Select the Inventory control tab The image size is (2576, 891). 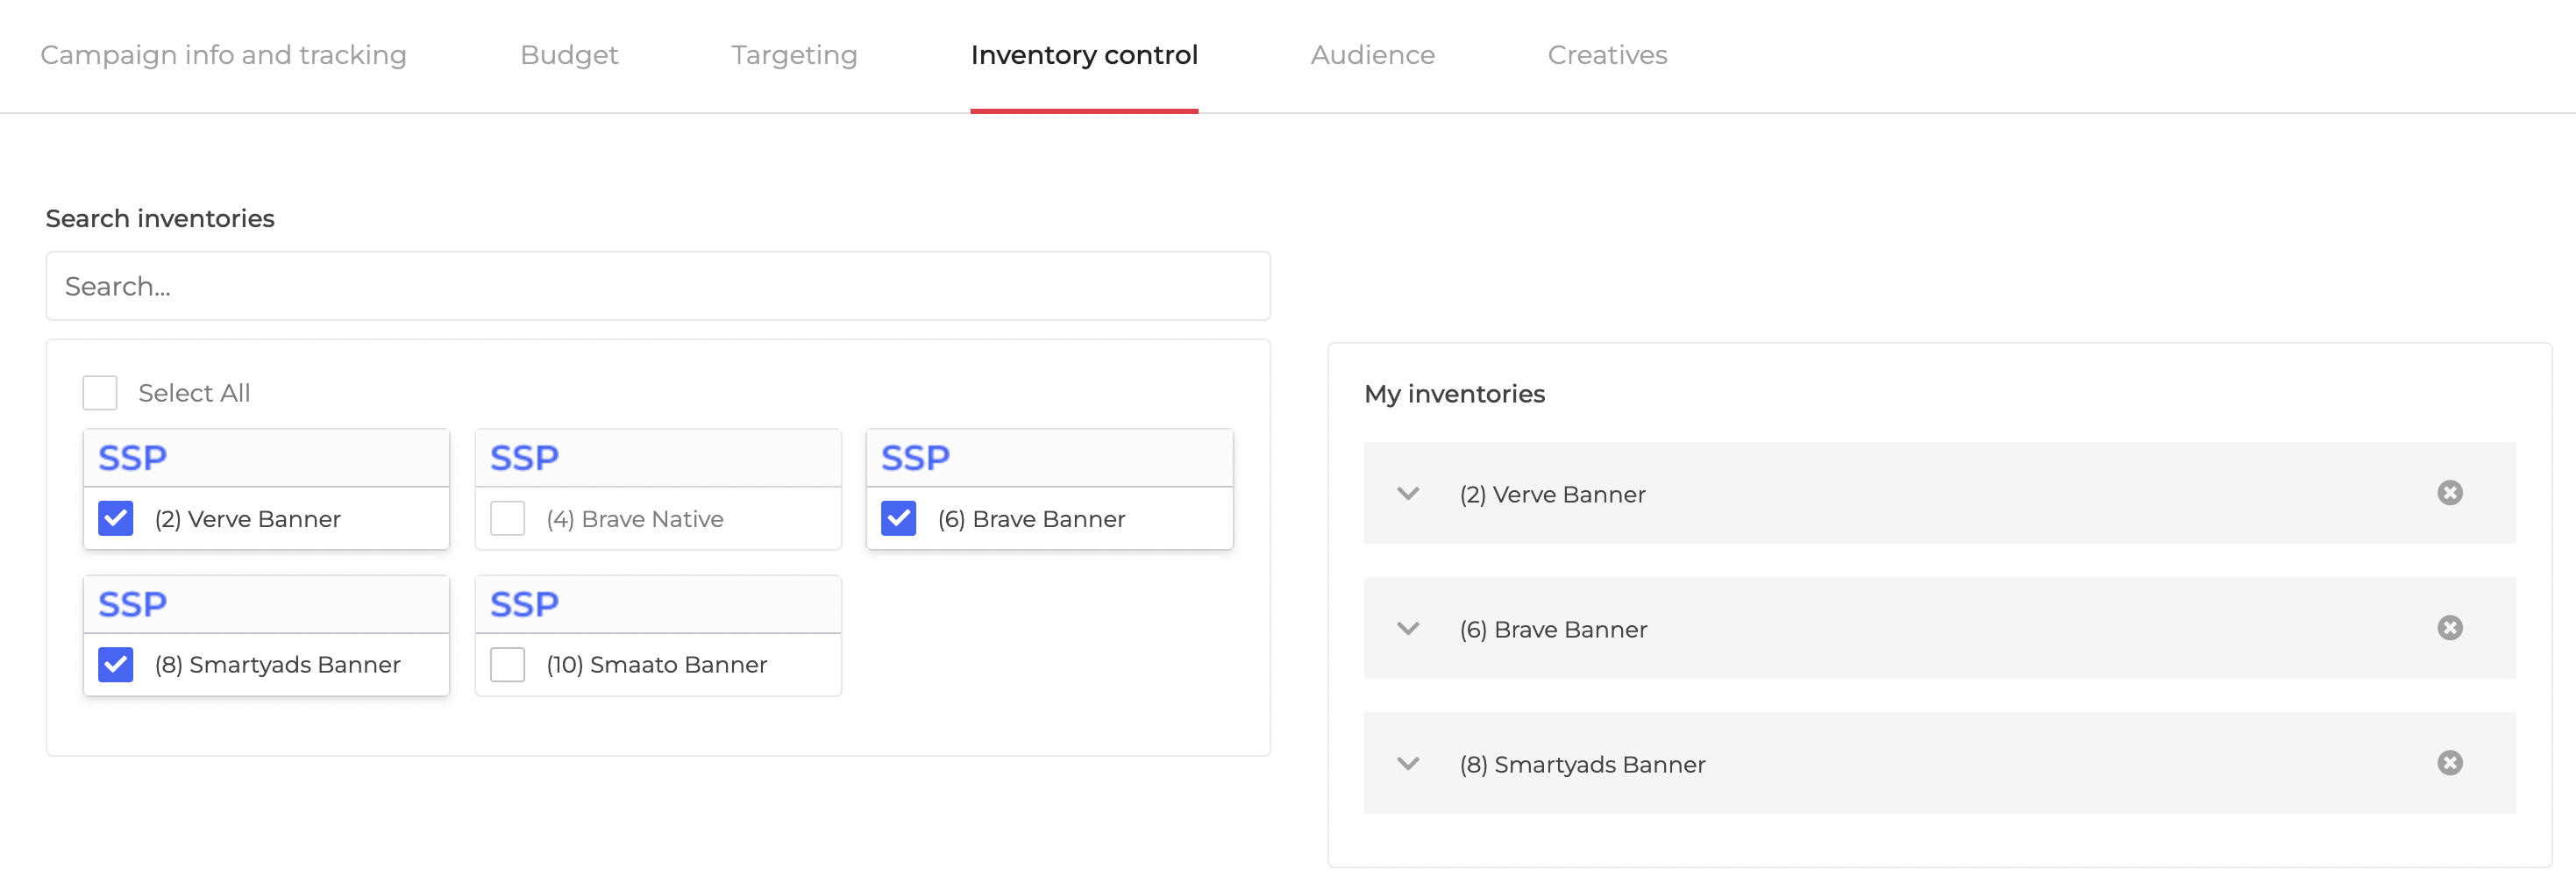tap(1084, 55)
